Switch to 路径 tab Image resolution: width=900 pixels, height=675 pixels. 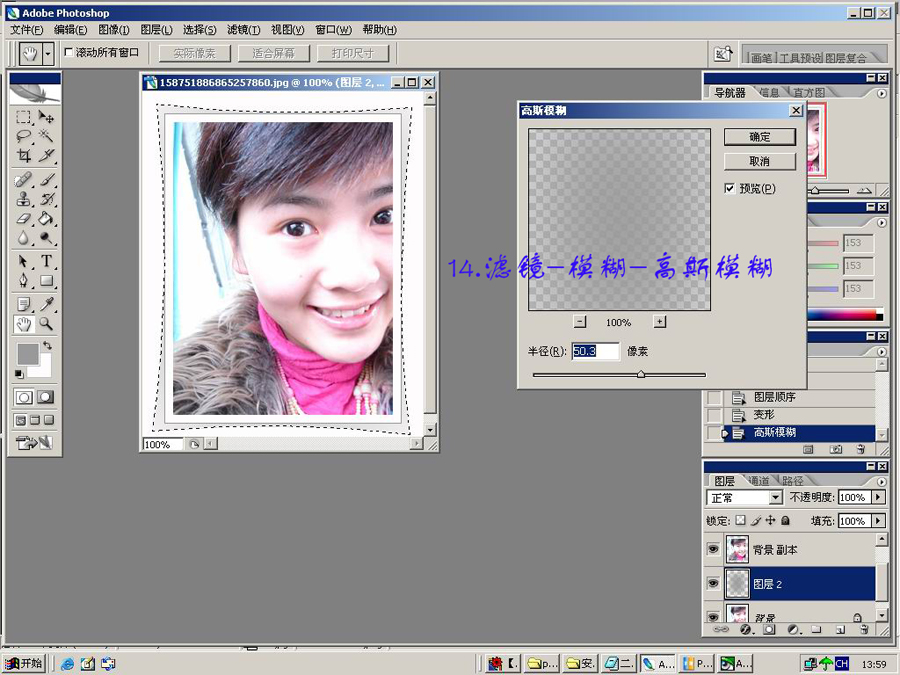[792, 481]
